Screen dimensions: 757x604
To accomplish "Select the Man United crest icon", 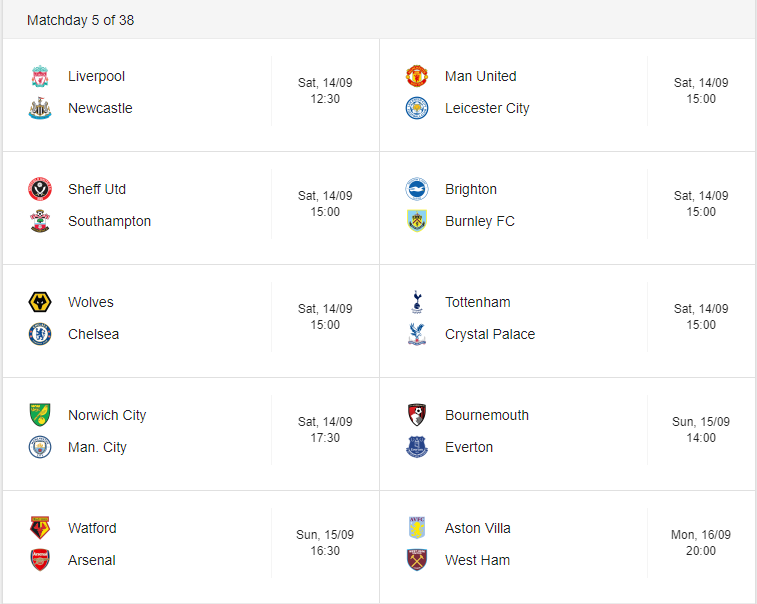I will click(x=417, y=76).
